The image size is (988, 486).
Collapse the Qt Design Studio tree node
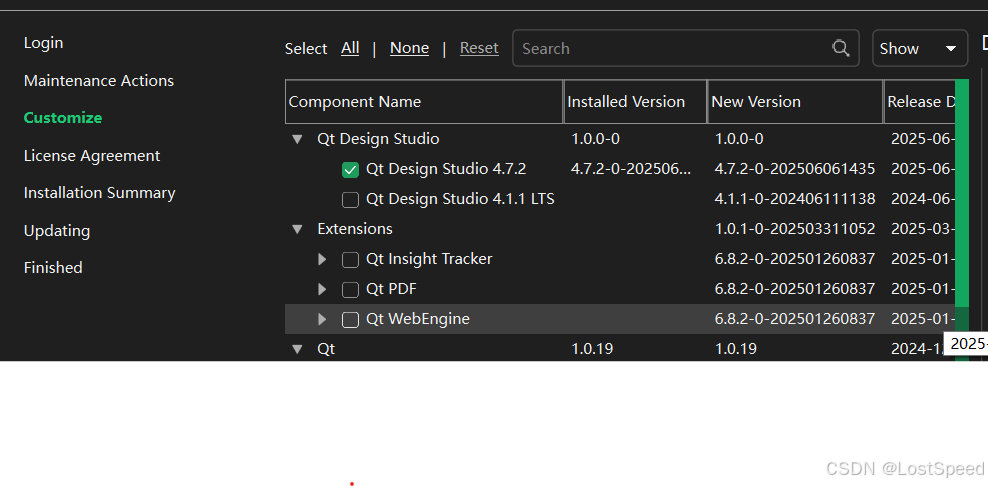pos(297,139)
